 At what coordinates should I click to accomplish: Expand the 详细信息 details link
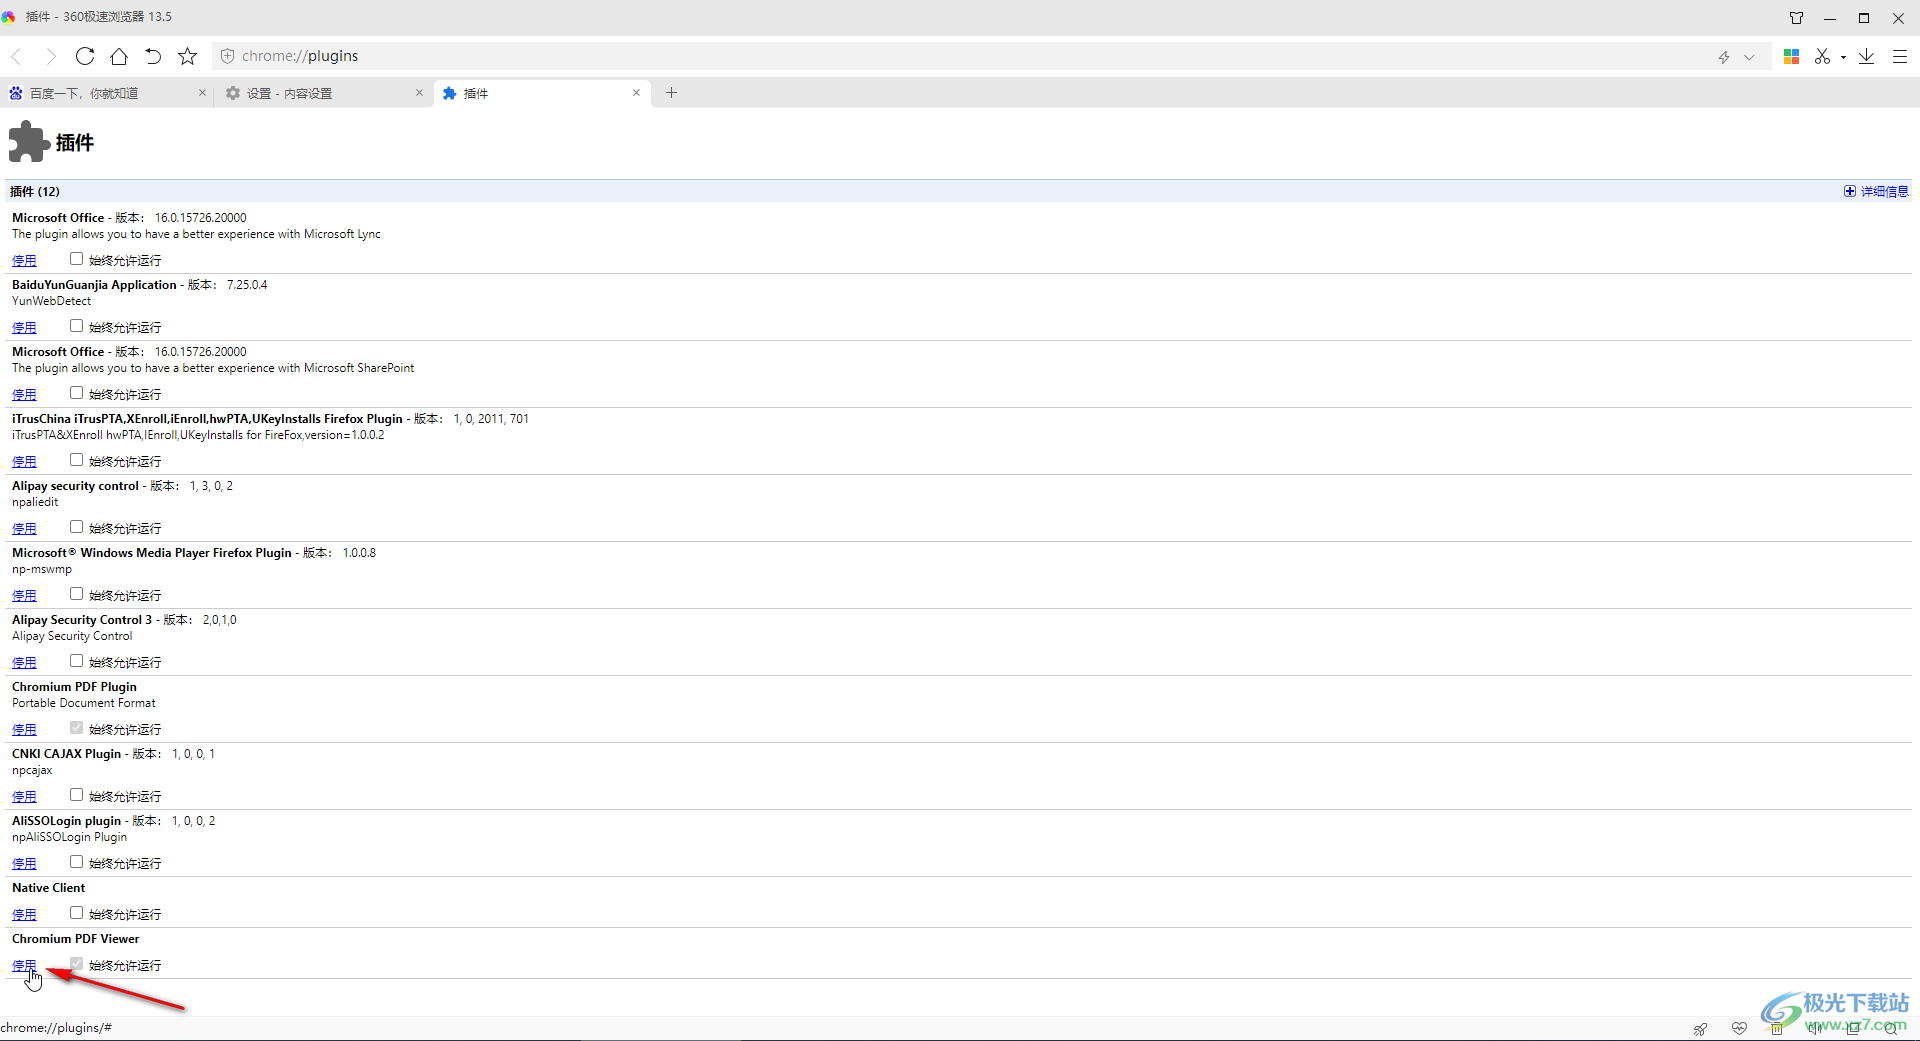click(x=1876, y=191)
